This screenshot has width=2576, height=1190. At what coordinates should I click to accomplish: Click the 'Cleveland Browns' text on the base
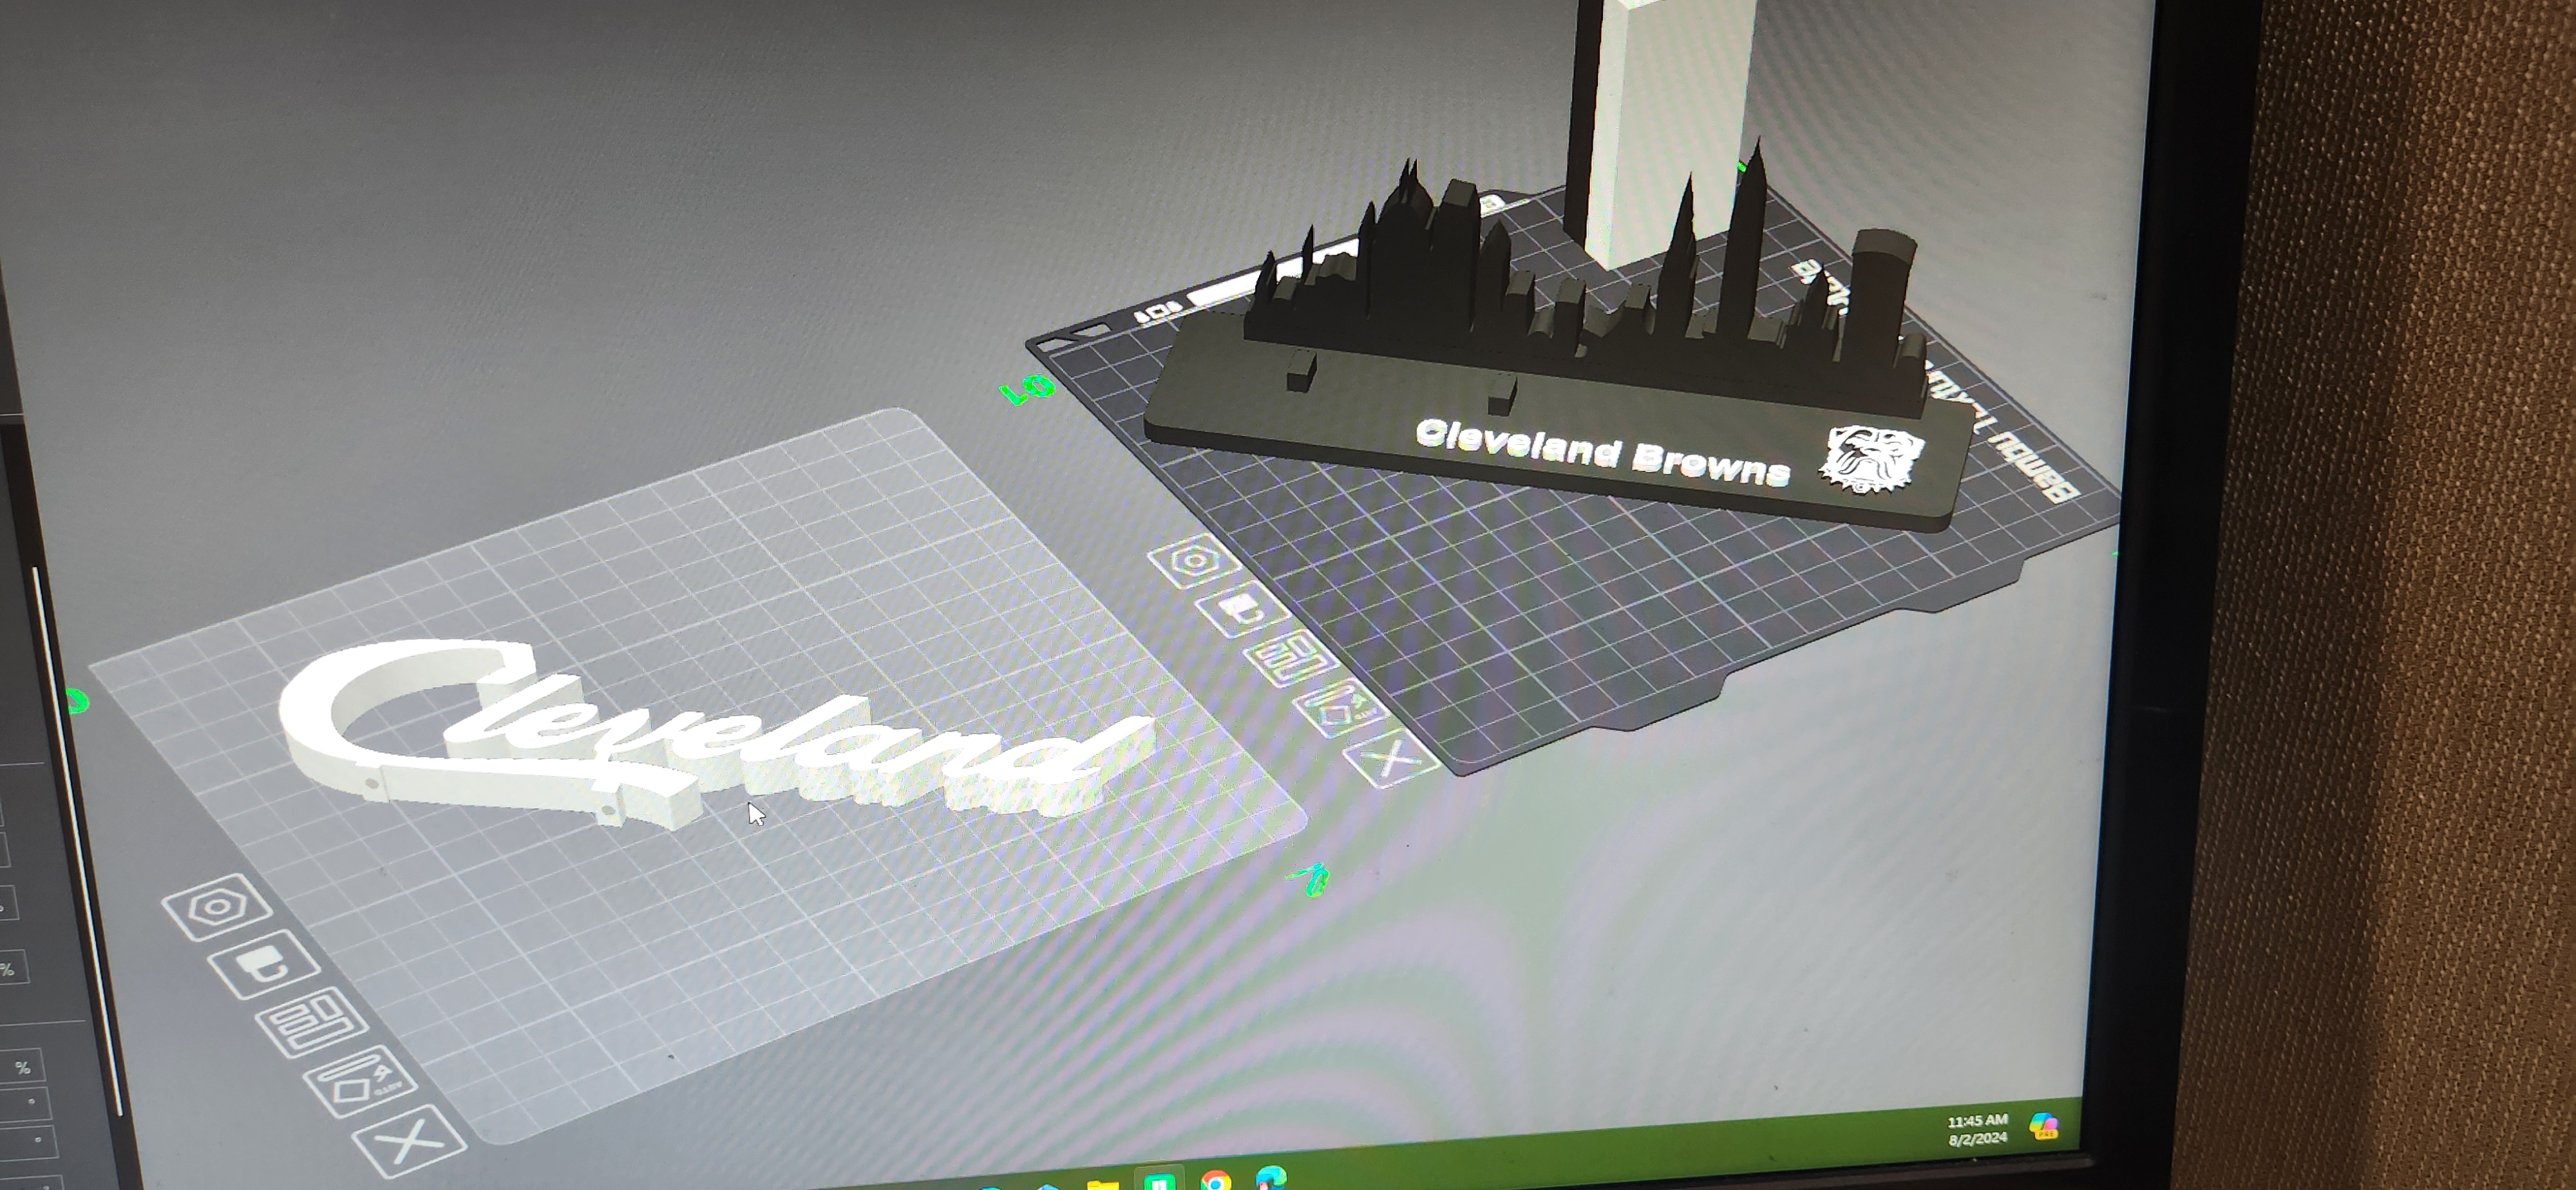pos(1603,453)
